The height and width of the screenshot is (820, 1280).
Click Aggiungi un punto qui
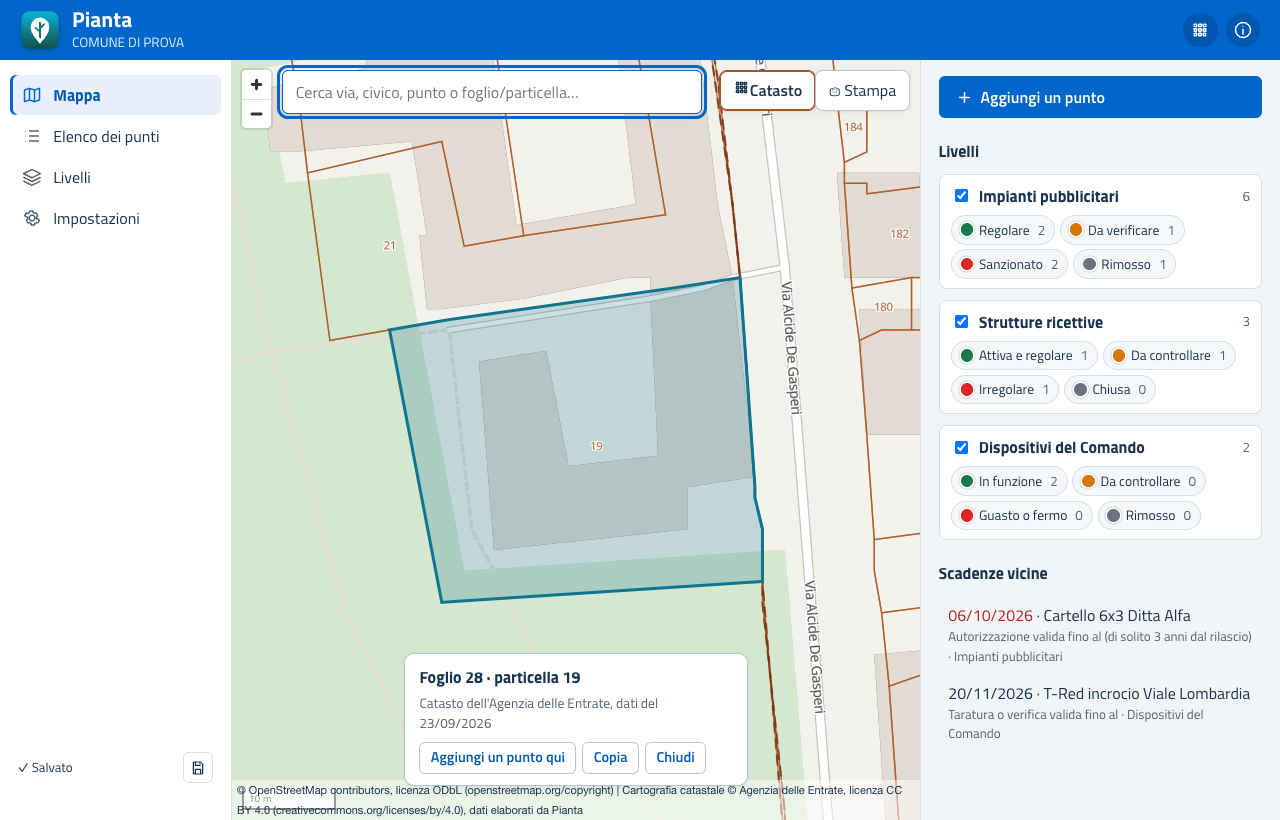(498, 757)
